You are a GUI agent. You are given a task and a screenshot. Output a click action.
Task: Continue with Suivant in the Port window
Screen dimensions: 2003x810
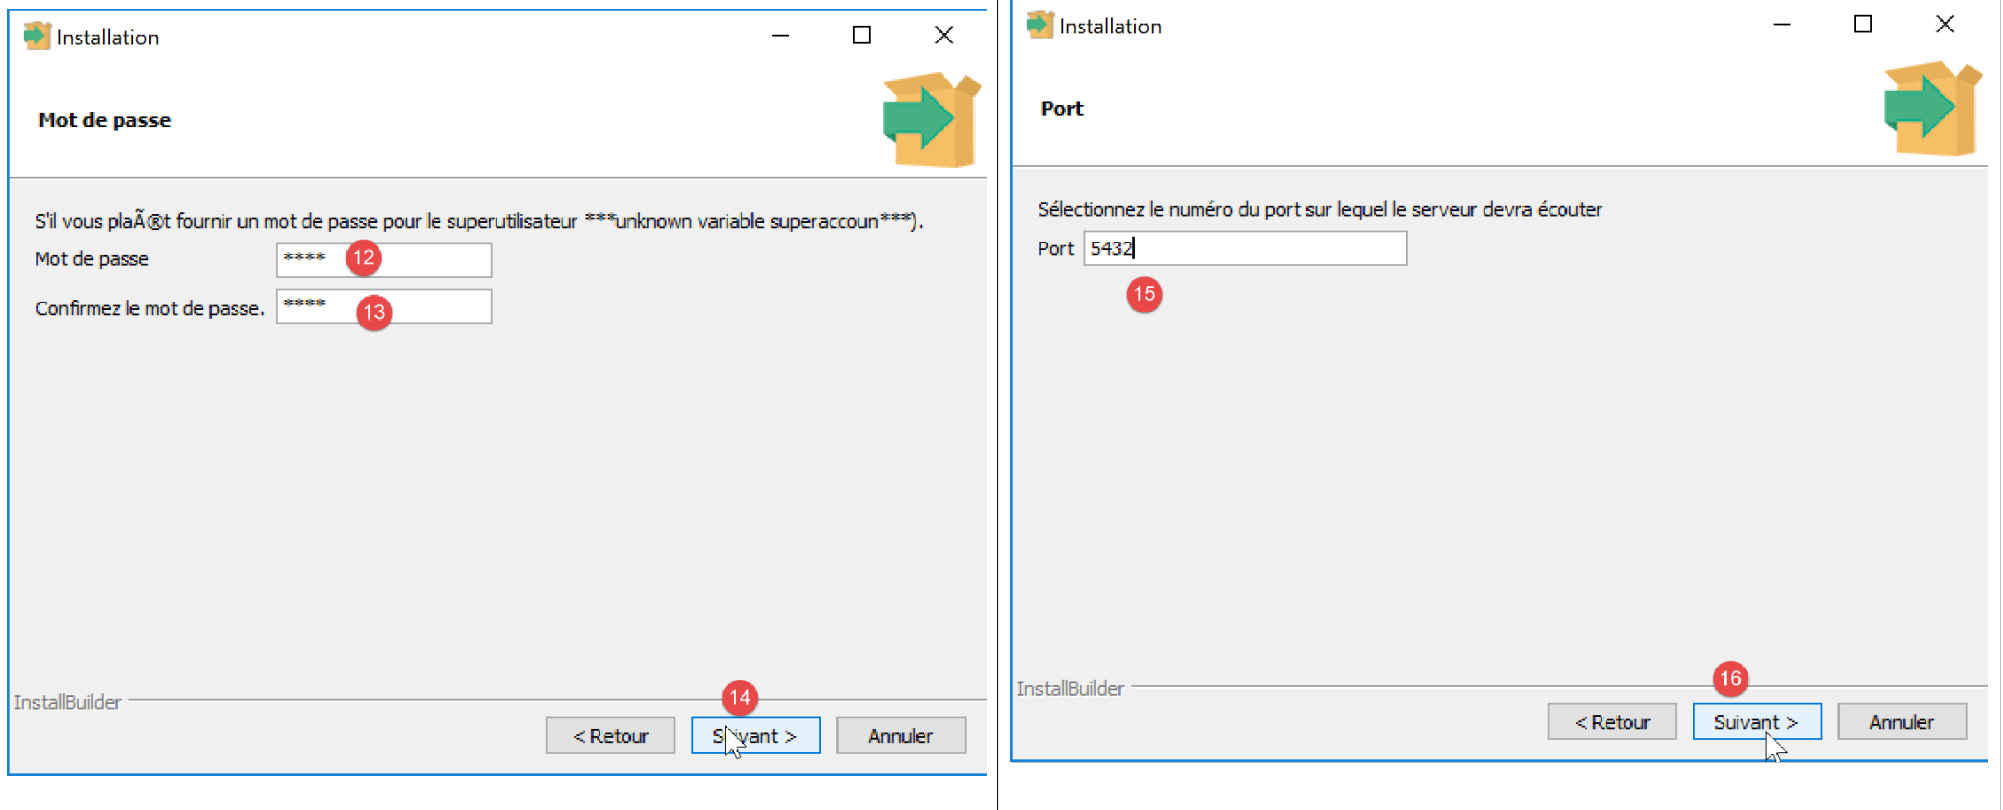point(1756,722)
